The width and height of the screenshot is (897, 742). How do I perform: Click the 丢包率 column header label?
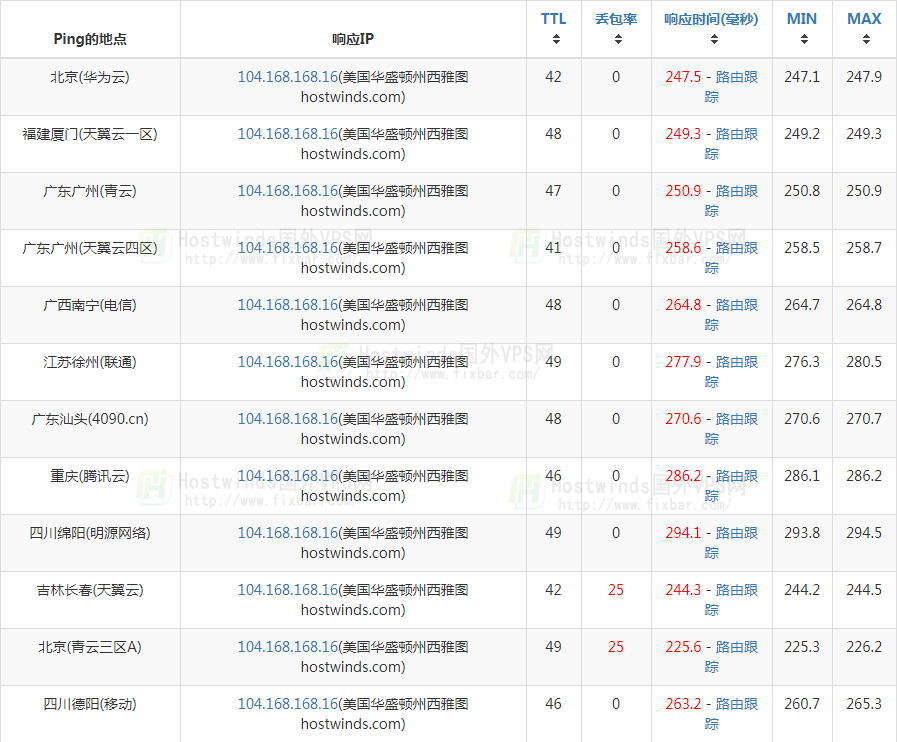pyautogui.click(x=616, y=19)
